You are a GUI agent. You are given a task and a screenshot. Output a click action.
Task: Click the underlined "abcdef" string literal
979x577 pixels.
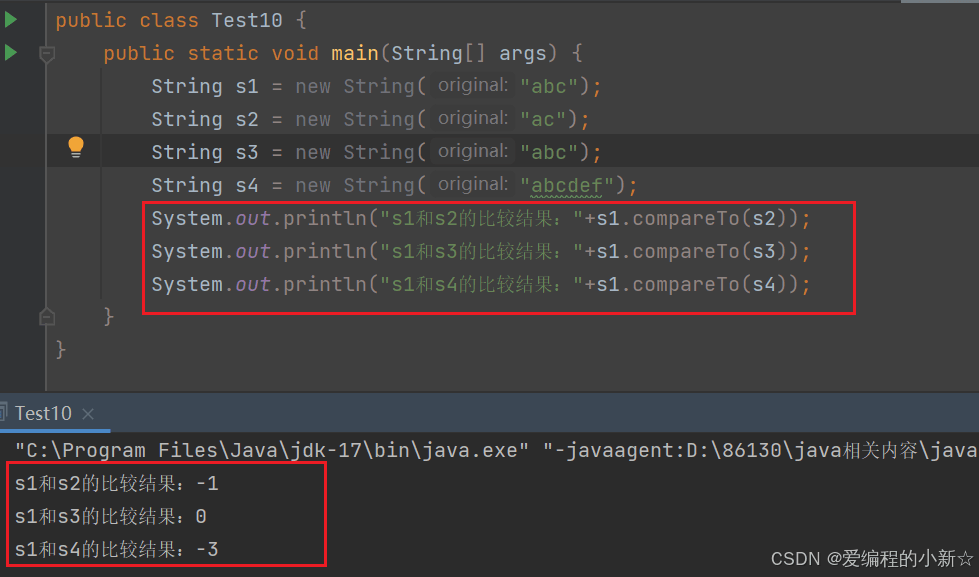point(566,185)
